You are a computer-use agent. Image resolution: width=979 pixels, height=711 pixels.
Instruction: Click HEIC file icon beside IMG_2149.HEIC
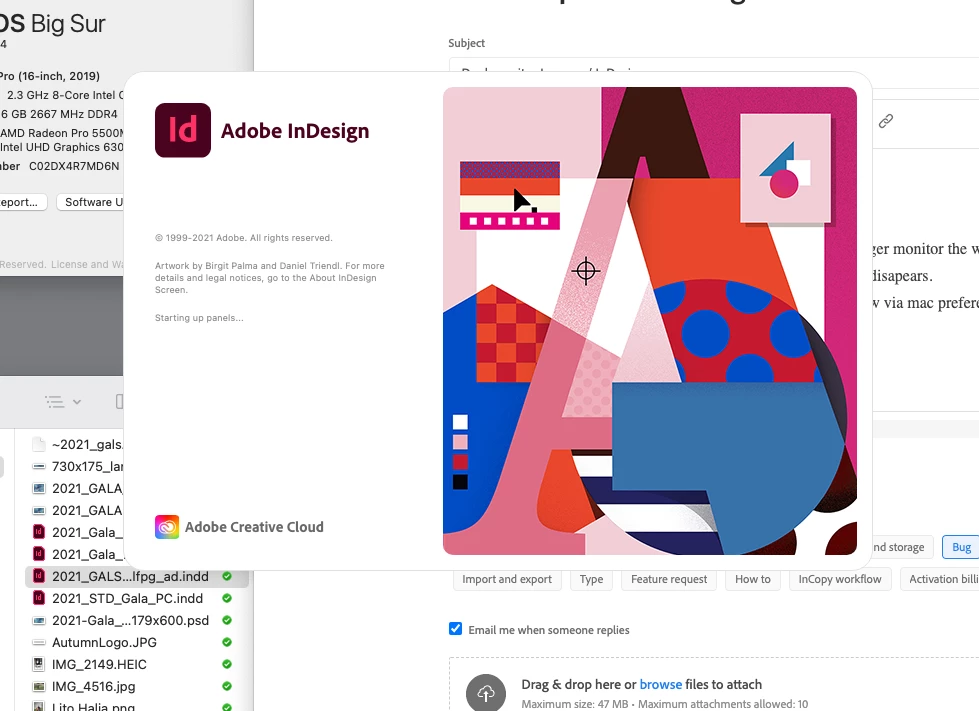pos(39,664)
